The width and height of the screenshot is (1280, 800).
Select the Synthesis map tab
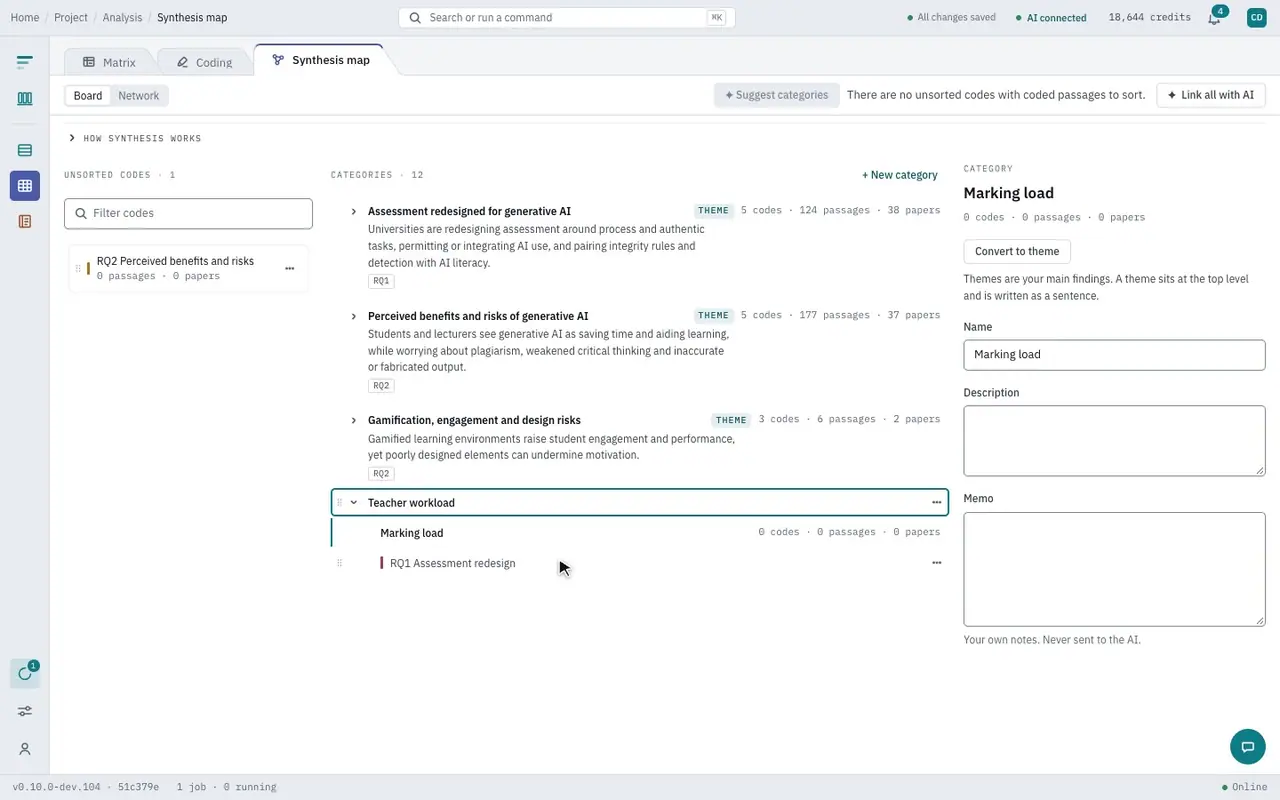click(x=321, y=60)
